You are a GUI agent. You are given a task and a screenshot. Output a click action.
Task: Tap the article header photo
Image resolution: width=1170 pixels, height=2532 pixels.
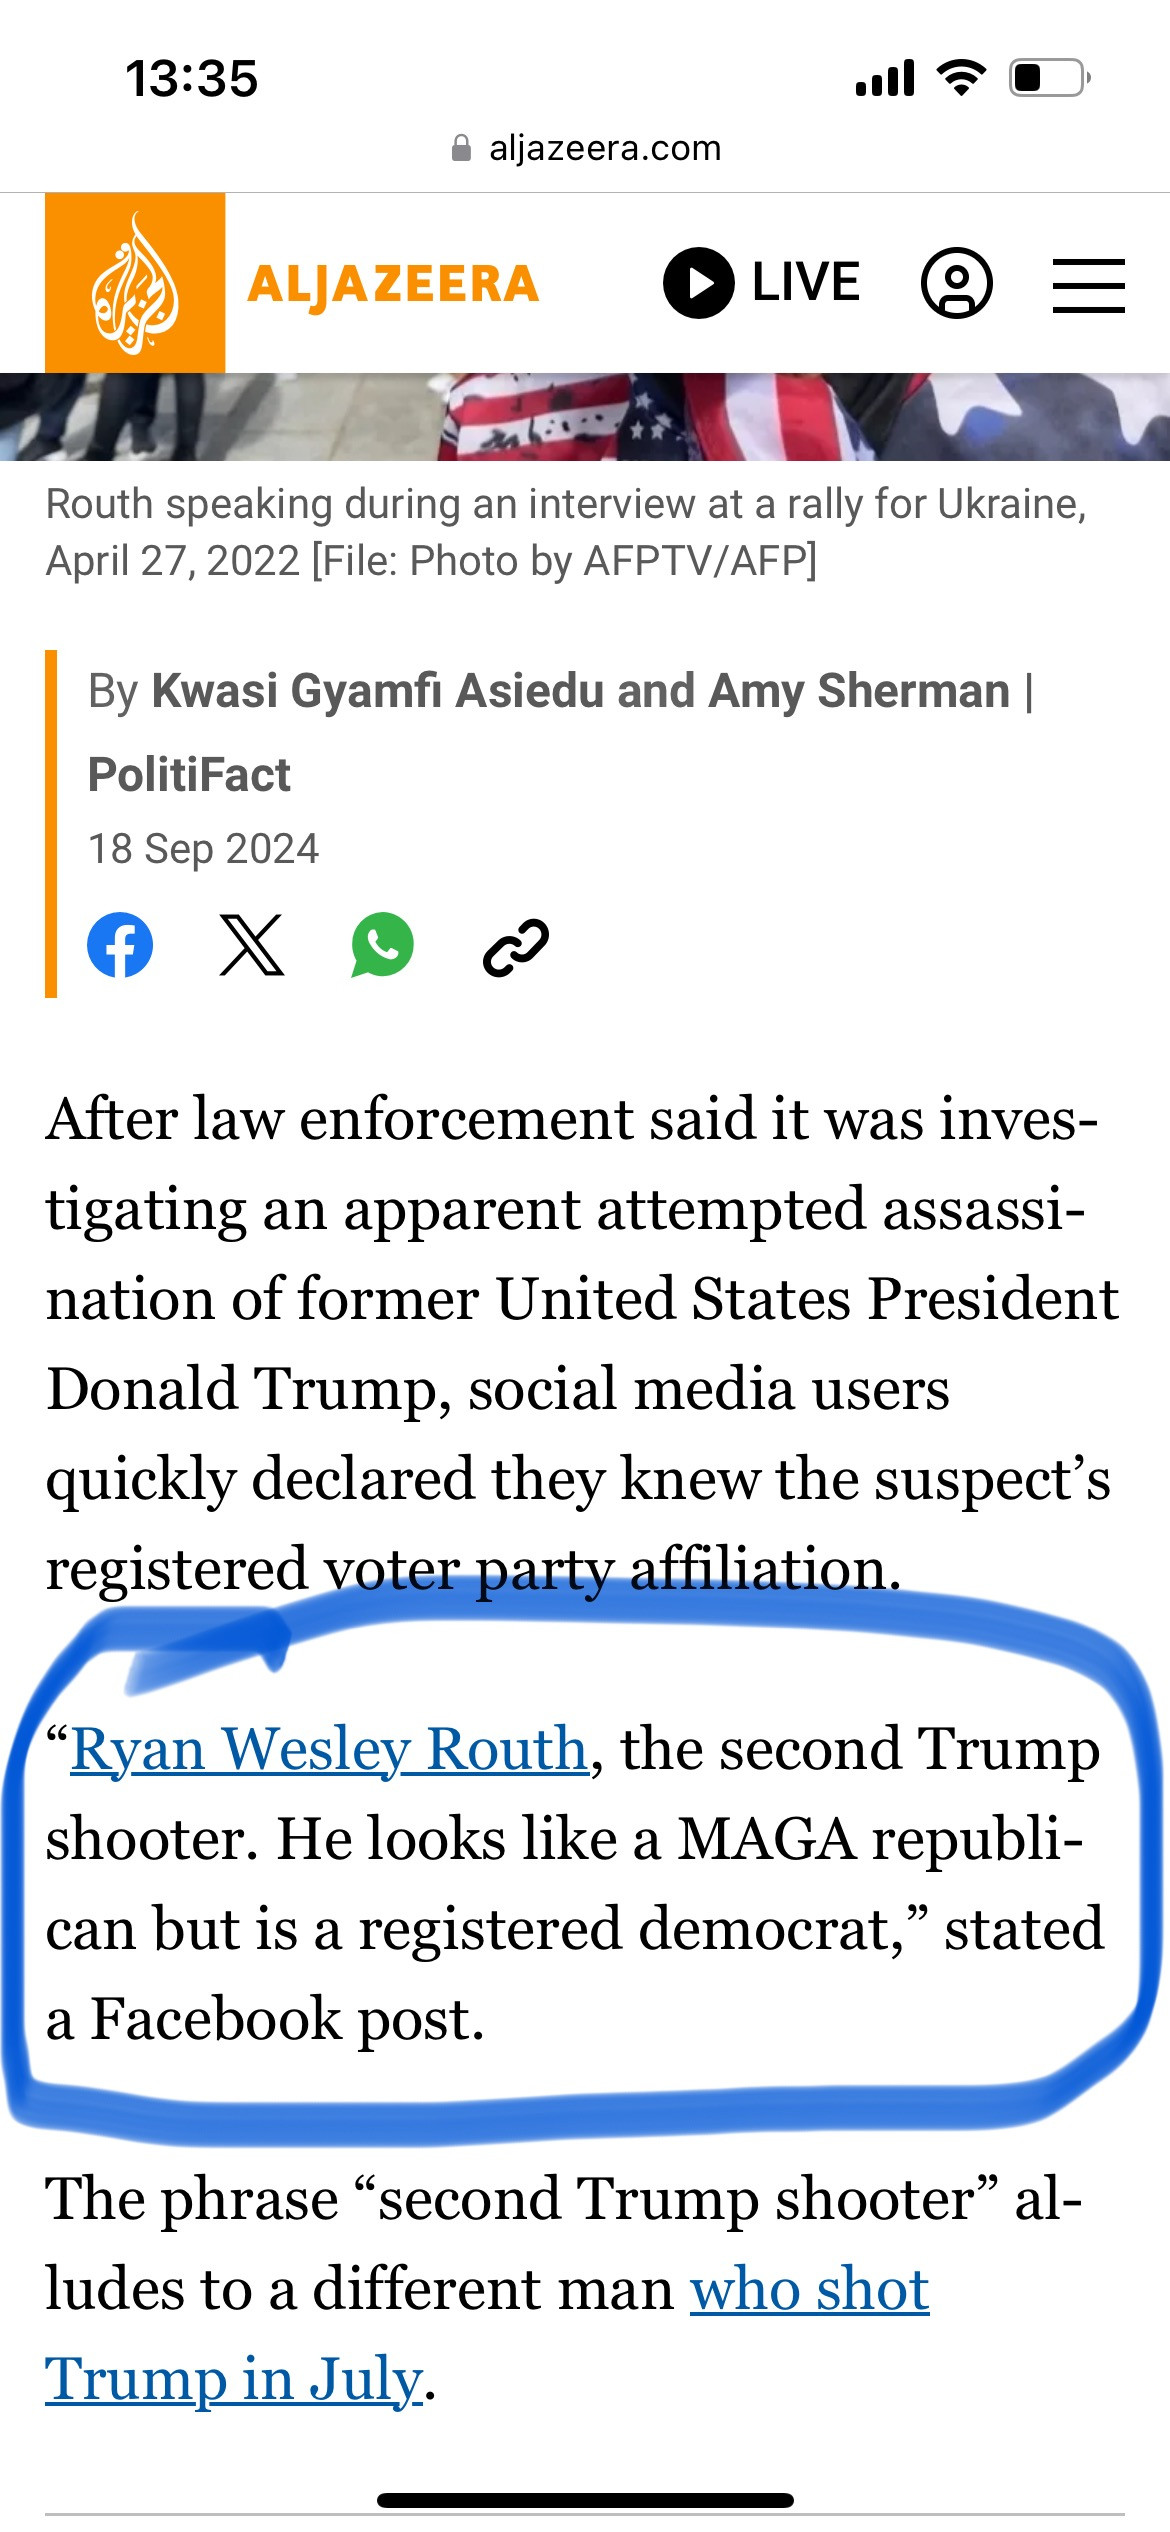(x=585, y=417)
